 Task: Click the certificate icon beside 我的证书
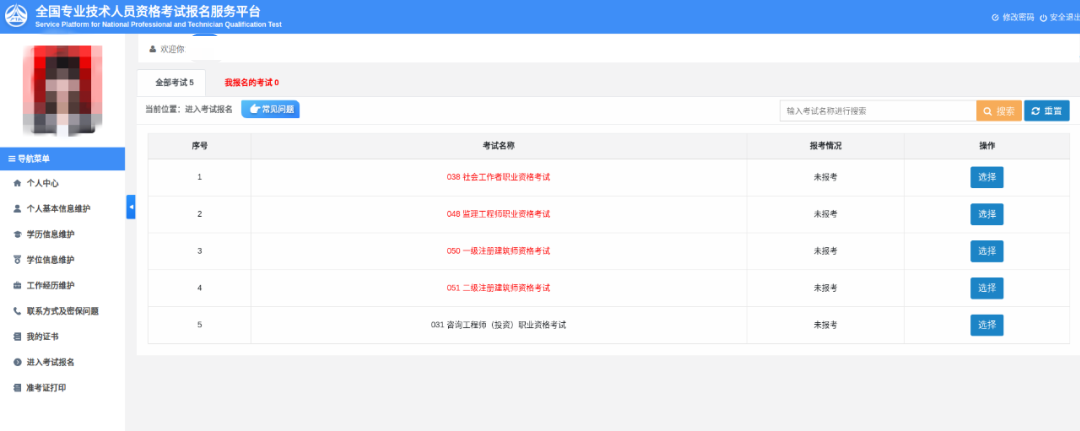(17, 337)
